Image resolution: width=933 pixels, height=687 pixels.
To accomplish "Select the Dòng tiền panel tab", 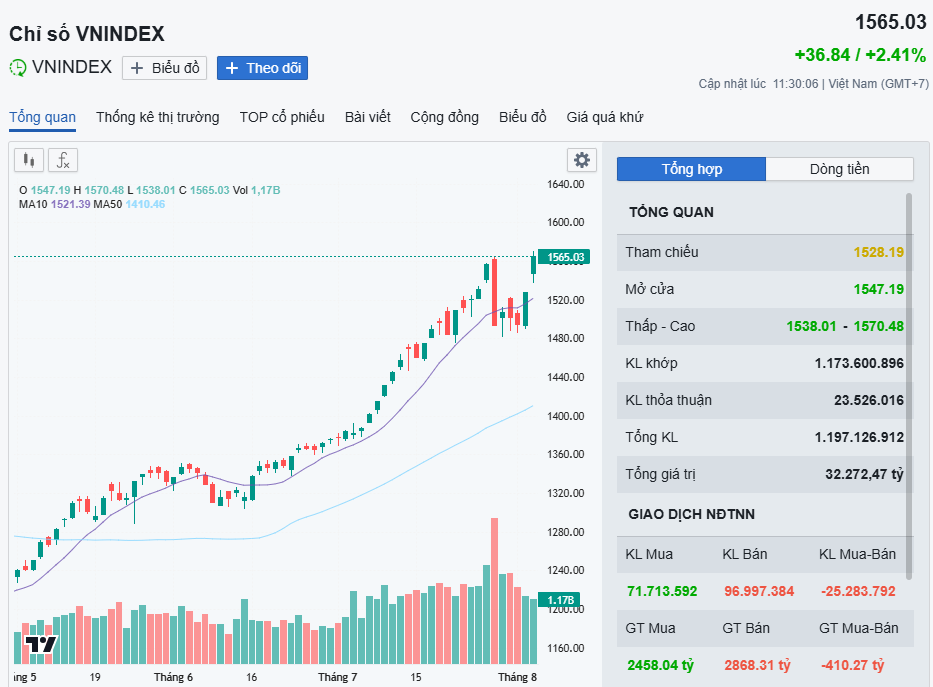I will tap(840, 169).
